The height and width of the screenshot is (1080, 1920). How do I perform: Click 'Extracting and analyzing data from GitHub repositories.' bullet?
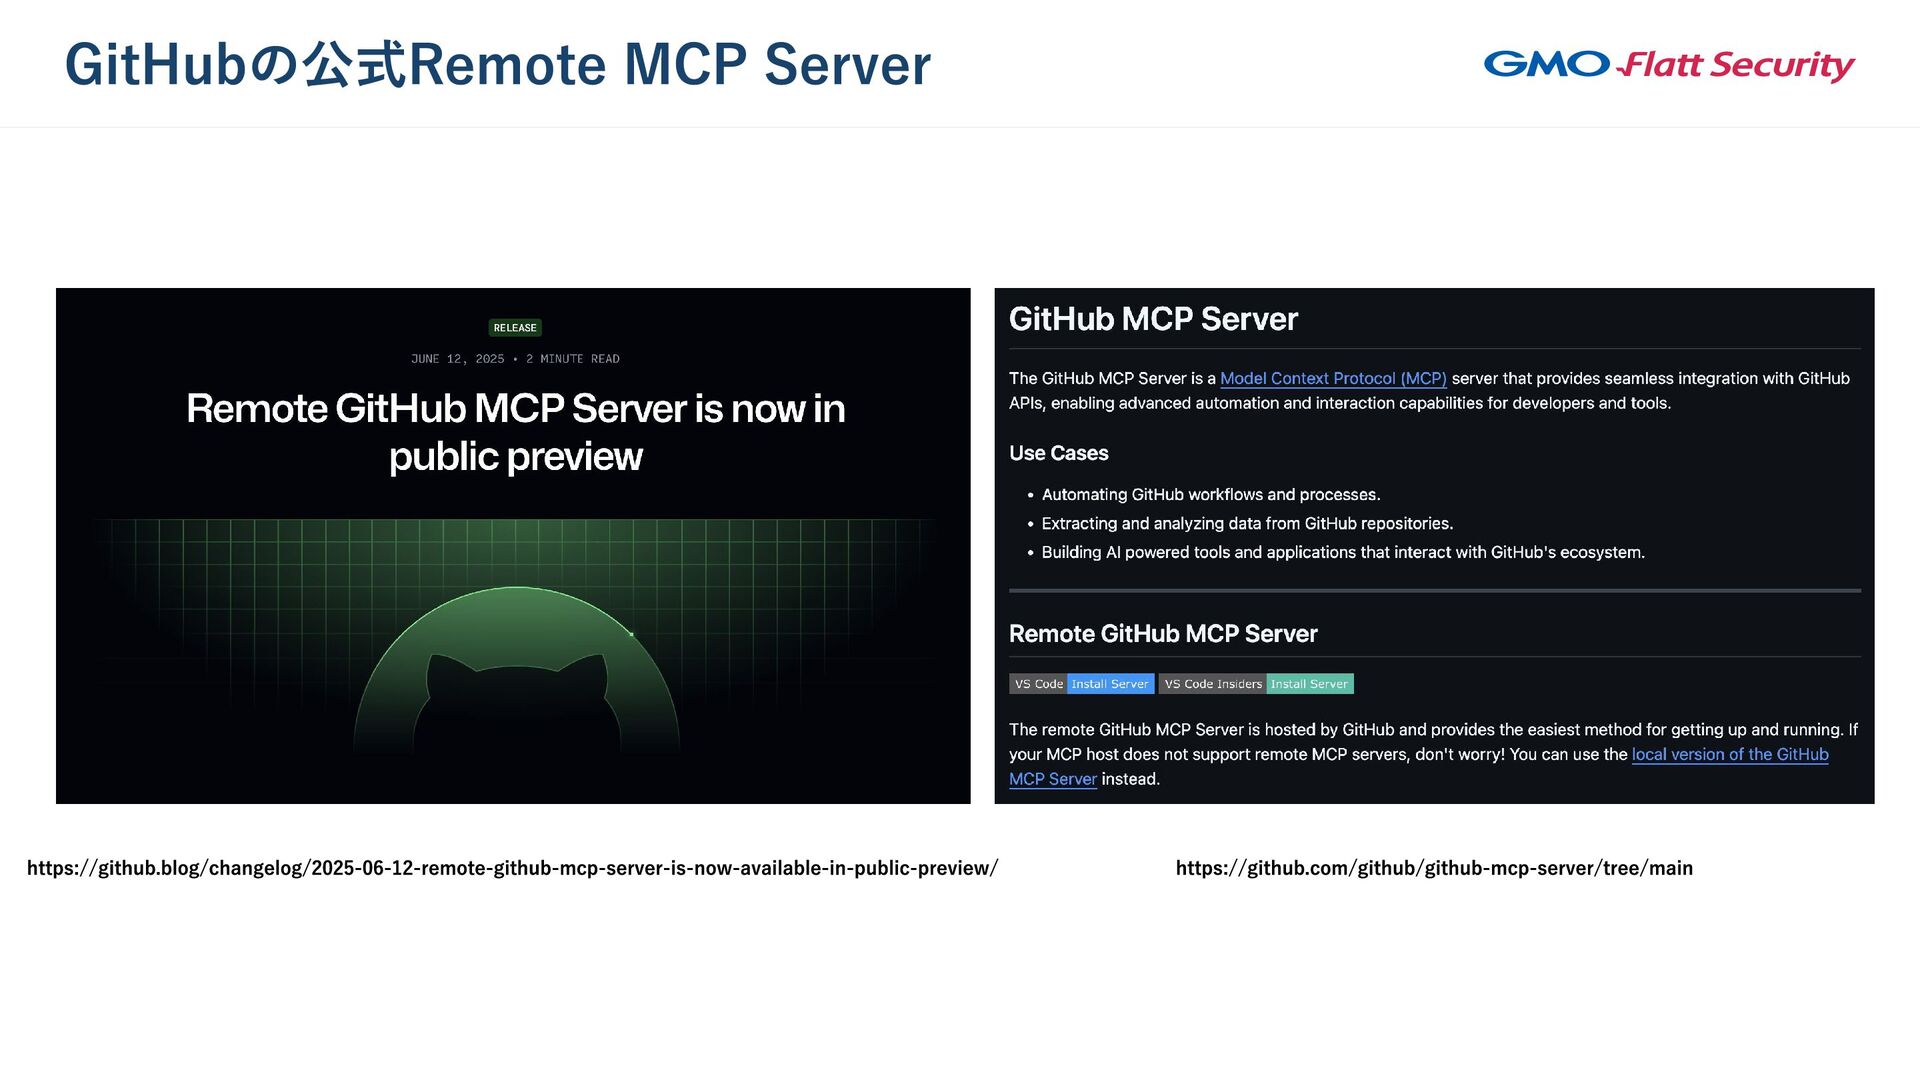tap(1247, 524)
